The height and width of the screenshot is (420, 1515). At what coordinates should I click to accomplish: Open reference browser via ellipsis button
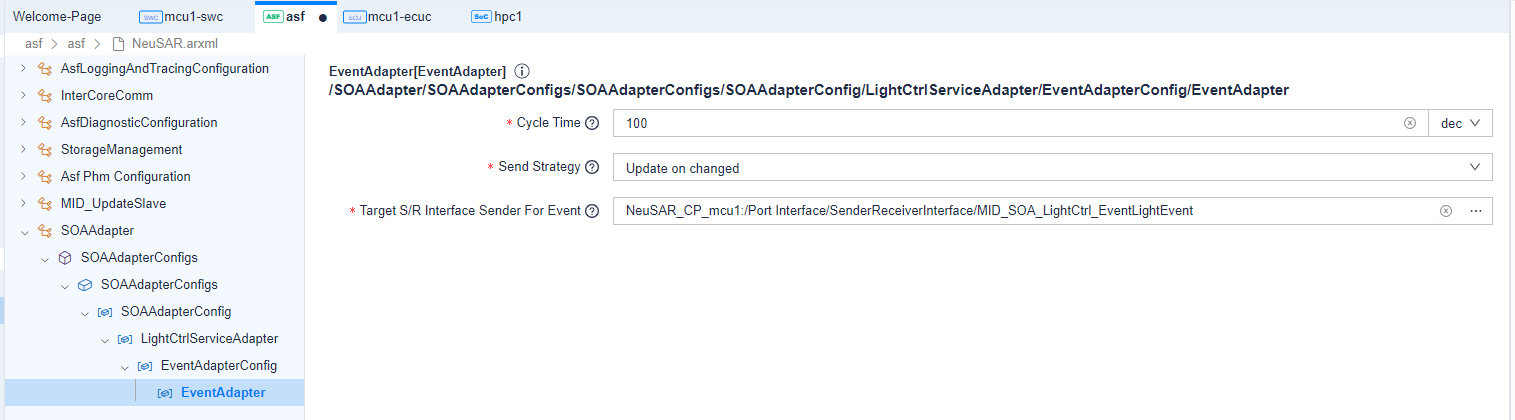tap(1475, 211)
